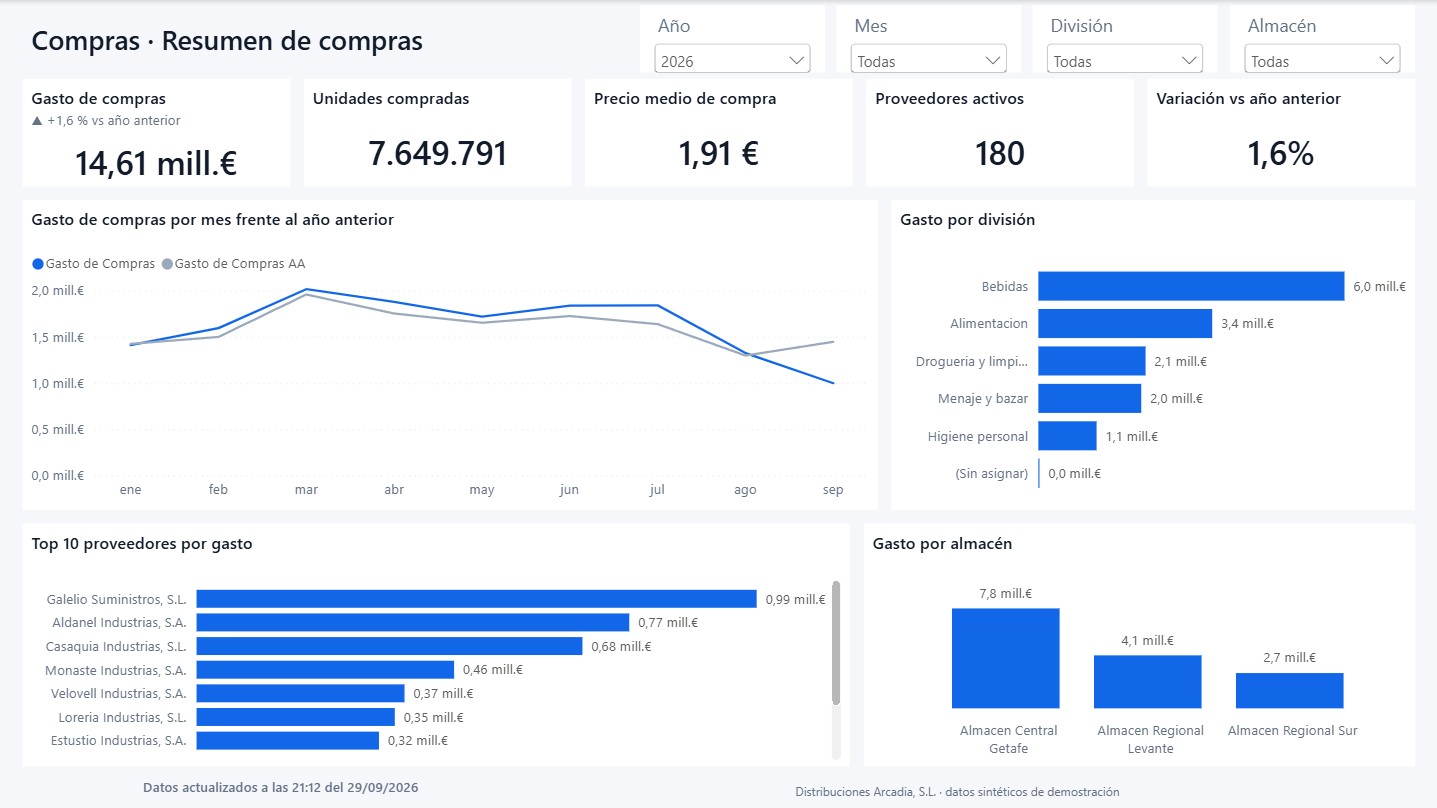The width and height of the screenshot is (1437, 808).
Task: Click the 7.649.791 unidades compradas value
Action: pyautogui.click(x=437, y=154)
